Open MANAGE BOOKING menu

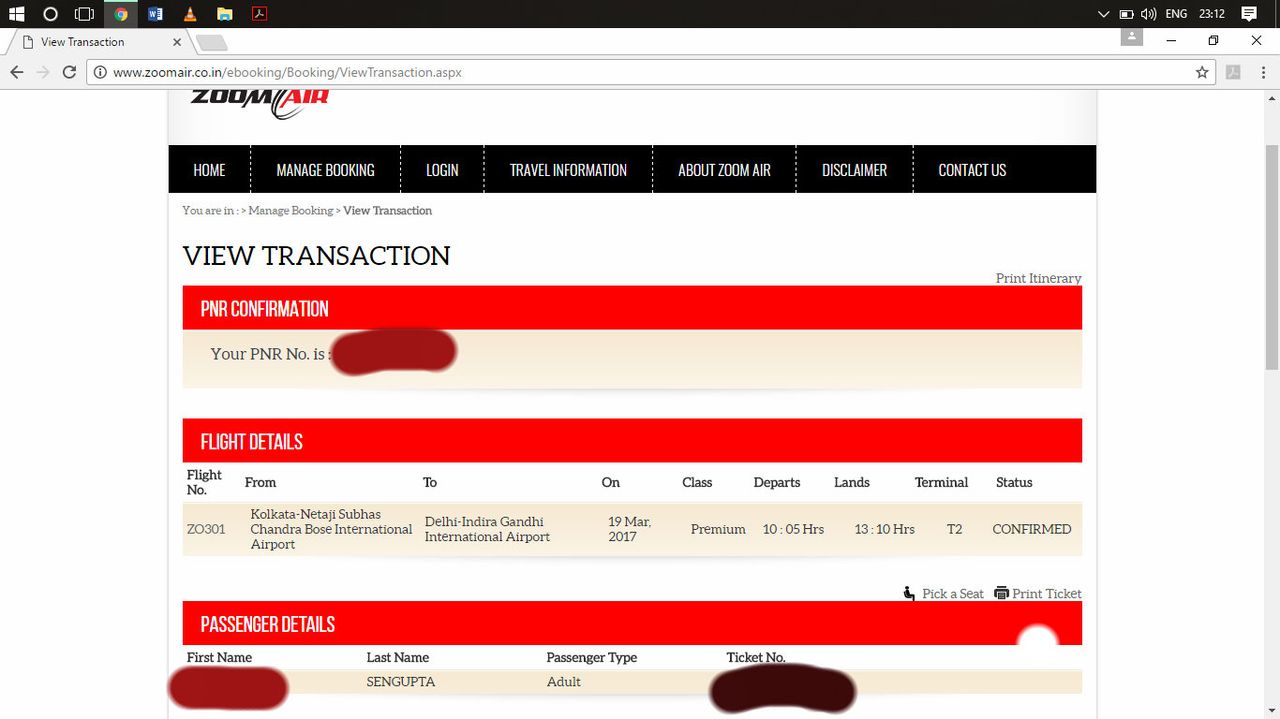(325, 170)
